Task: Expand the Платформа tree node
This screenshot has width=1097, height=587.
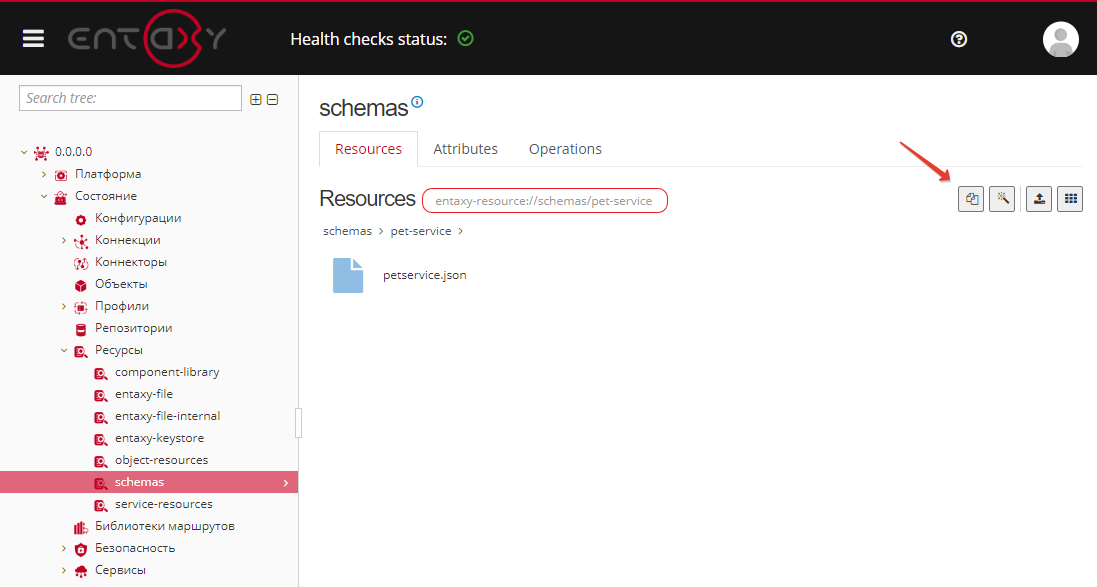Action: click(44, 174)
